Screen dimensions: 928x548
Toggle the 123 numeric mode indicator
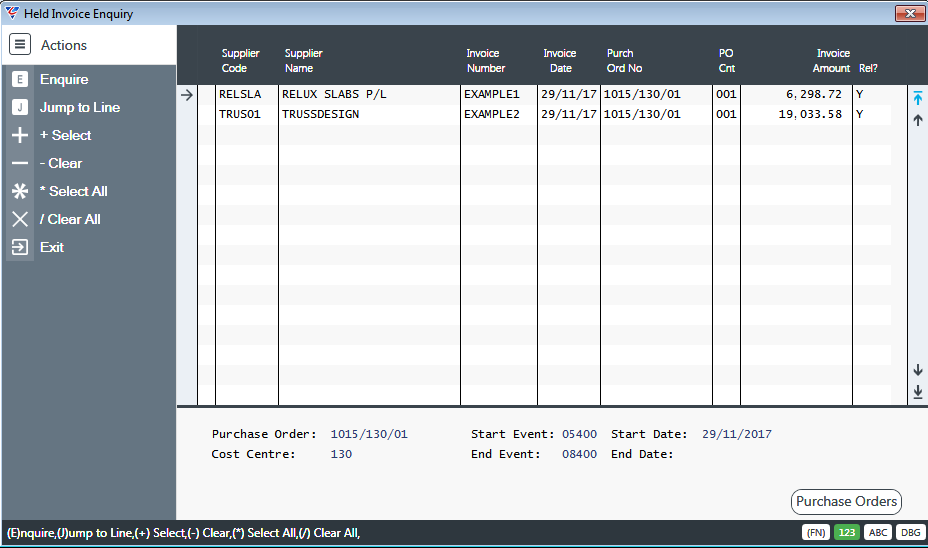point(846,533)
